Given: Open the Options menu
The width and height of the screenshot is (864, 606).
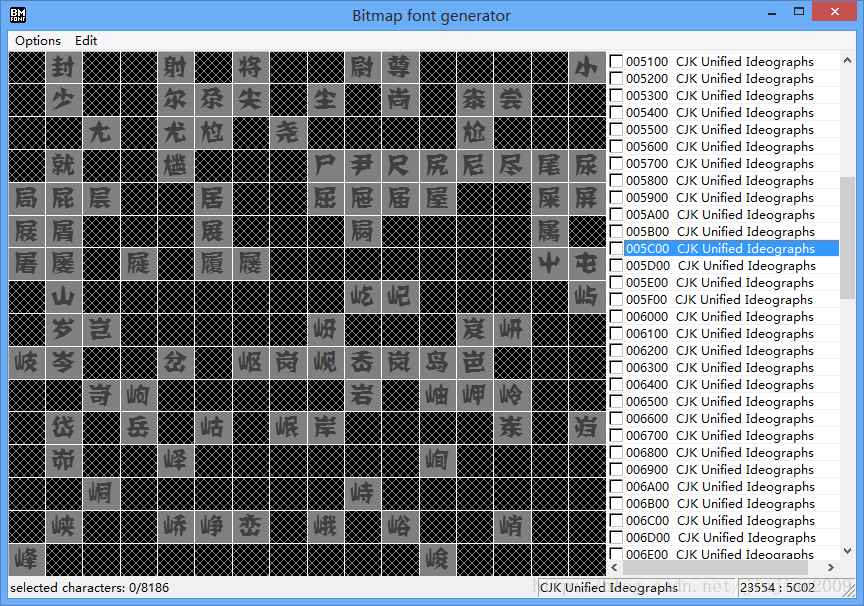Looking at the screenshot, I should tap(37, 41).
